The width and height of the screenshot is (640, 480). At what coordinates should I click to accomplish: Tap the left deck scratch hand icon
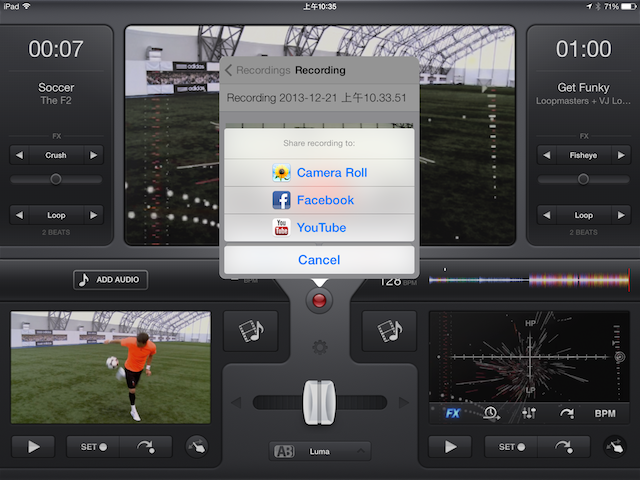199,447
